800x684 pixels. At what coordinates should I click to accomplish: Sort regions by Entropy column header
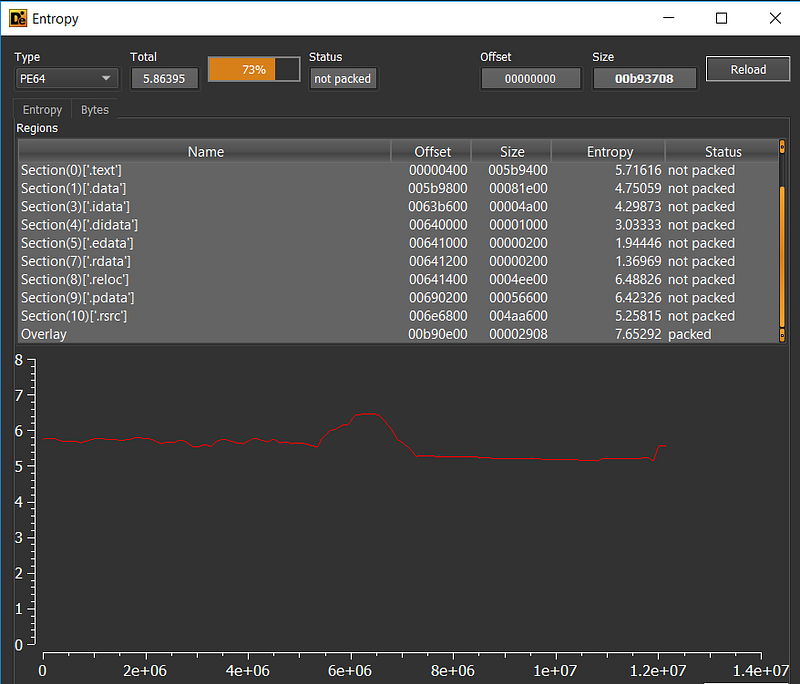(609, 151)
